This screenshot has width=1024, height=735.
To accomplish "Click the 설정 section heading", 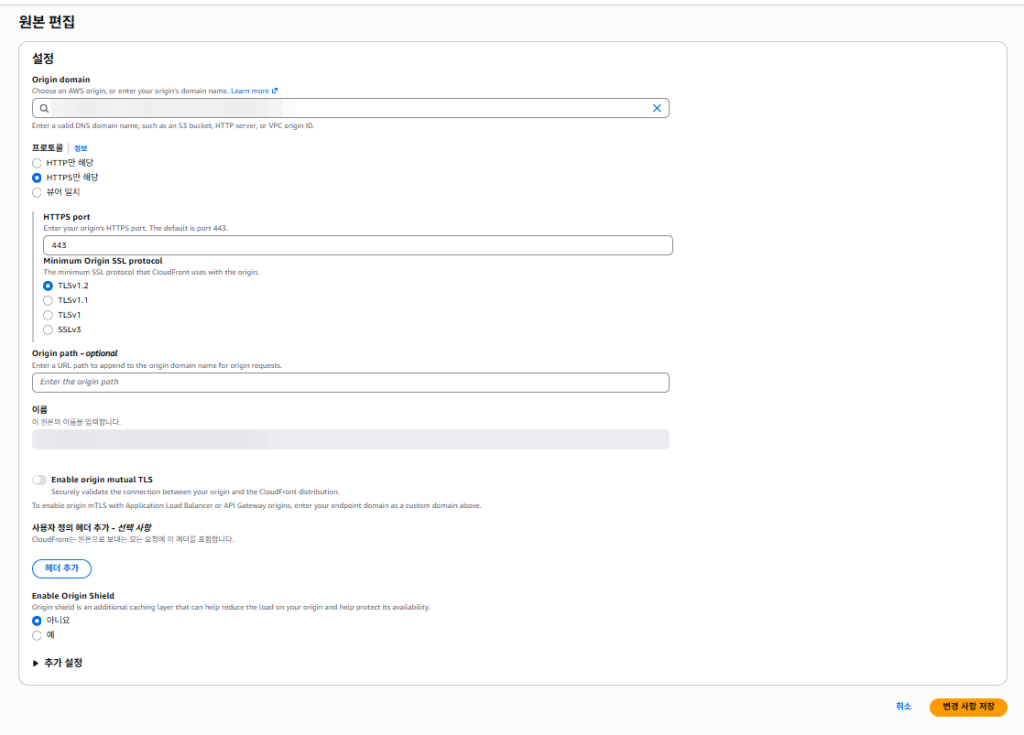I will 43,59.
